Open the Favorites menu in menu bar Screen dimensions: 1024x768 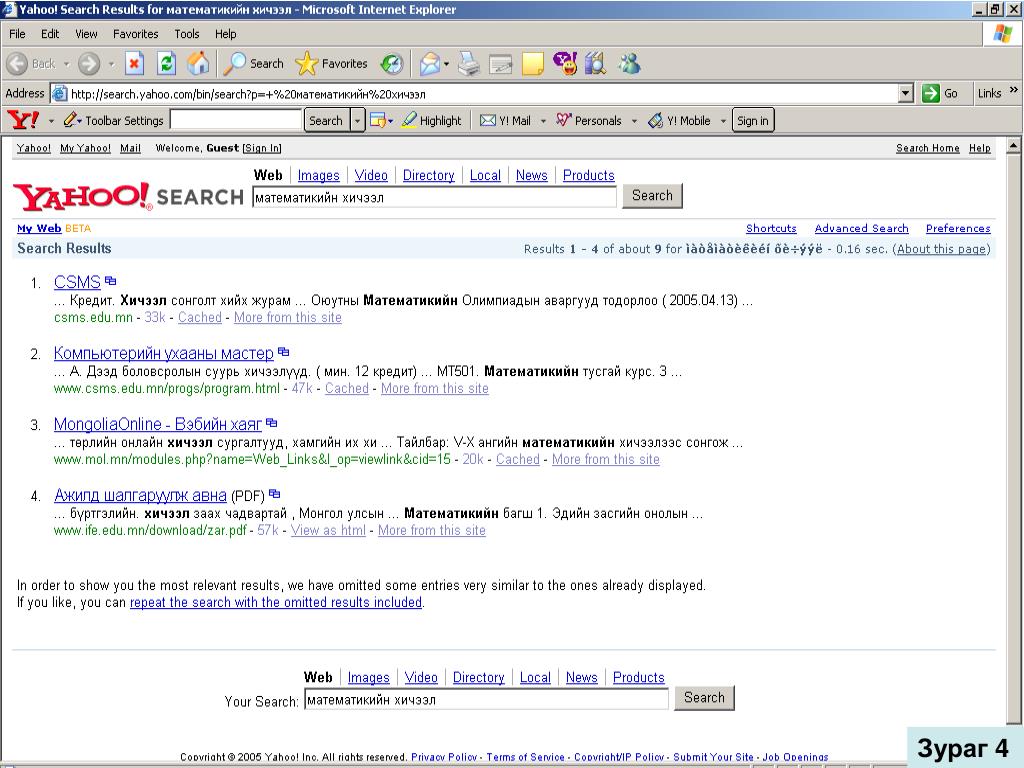(x=135, y=34)
